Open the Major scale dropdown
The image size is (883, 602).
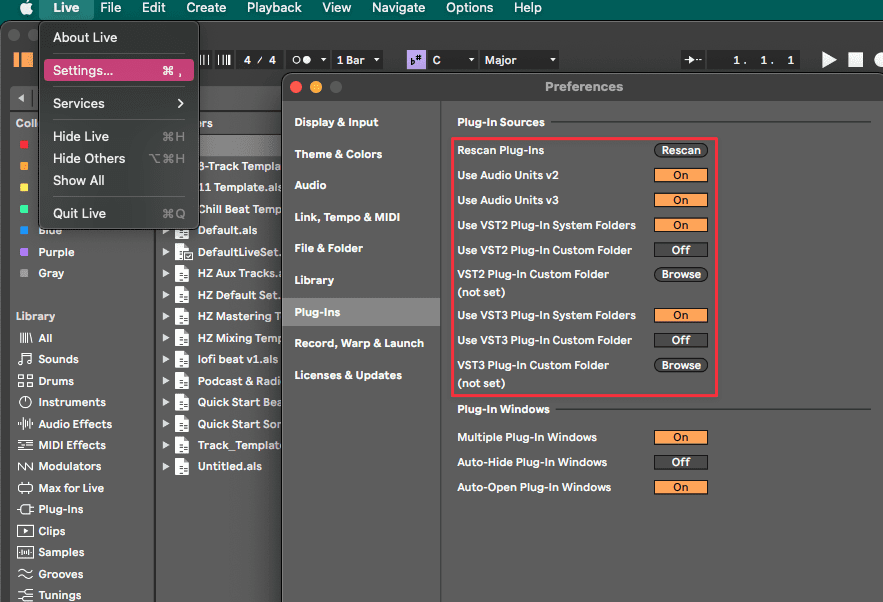coord(520,60)
